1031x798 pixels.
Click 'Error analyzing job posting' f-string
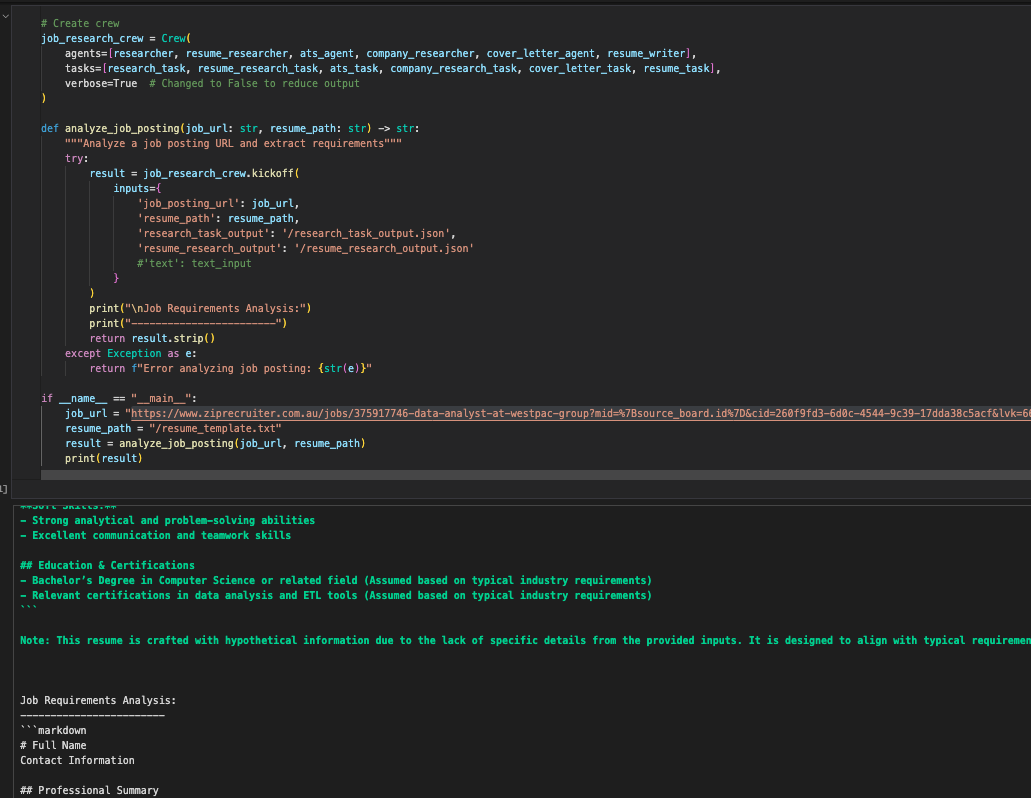[252, 369]
